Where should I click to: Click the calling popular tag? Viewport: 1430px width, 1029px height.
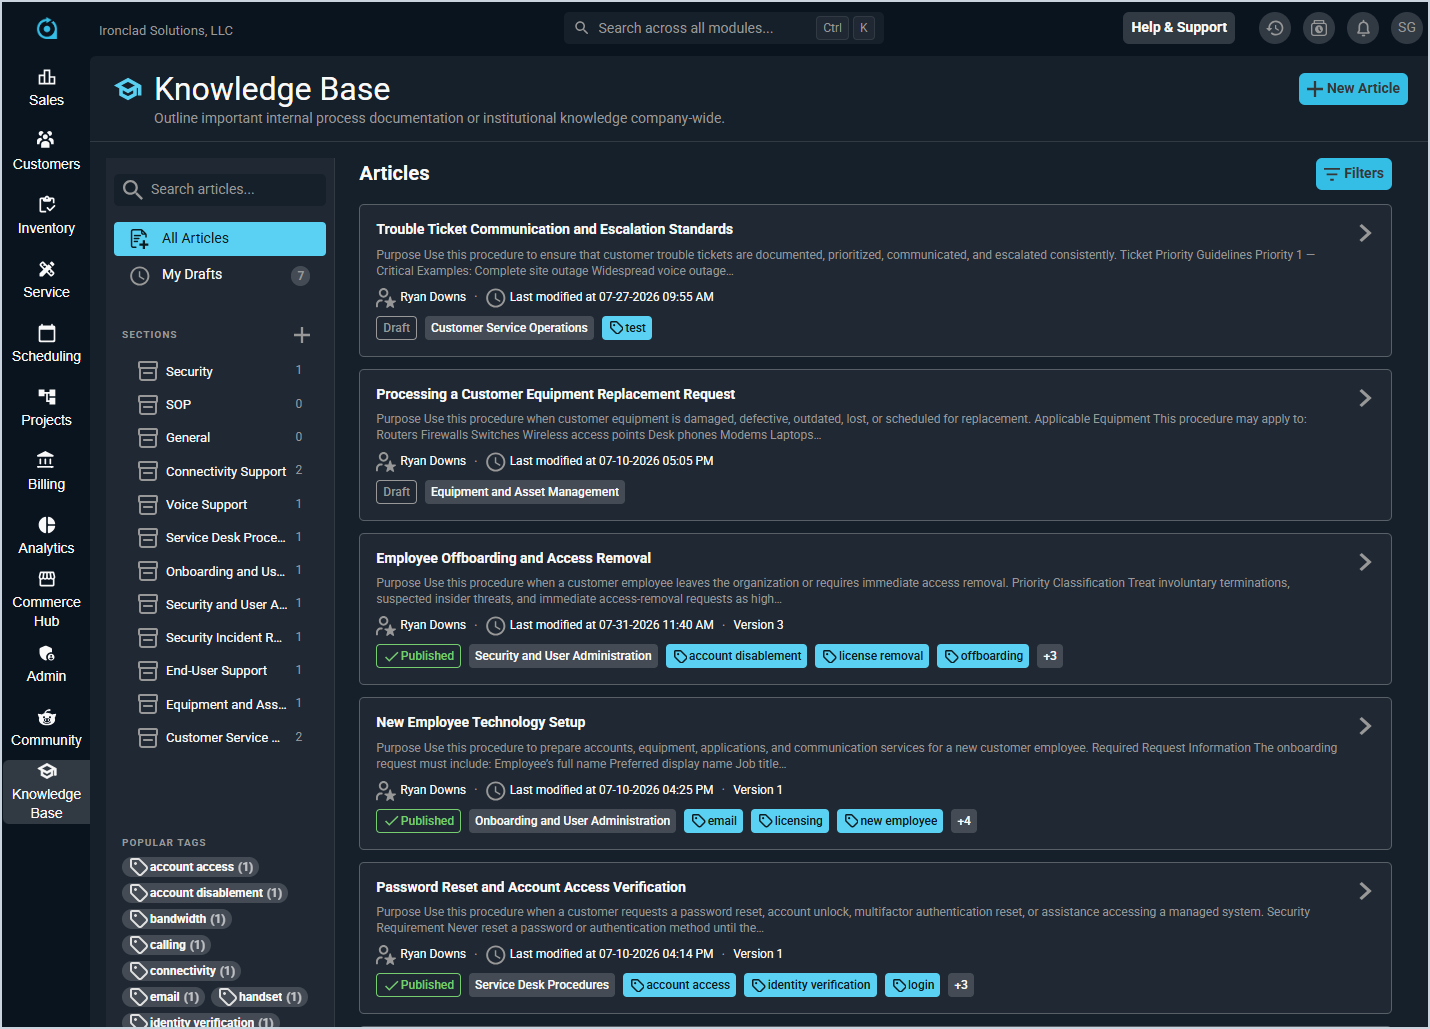point(167,945)
